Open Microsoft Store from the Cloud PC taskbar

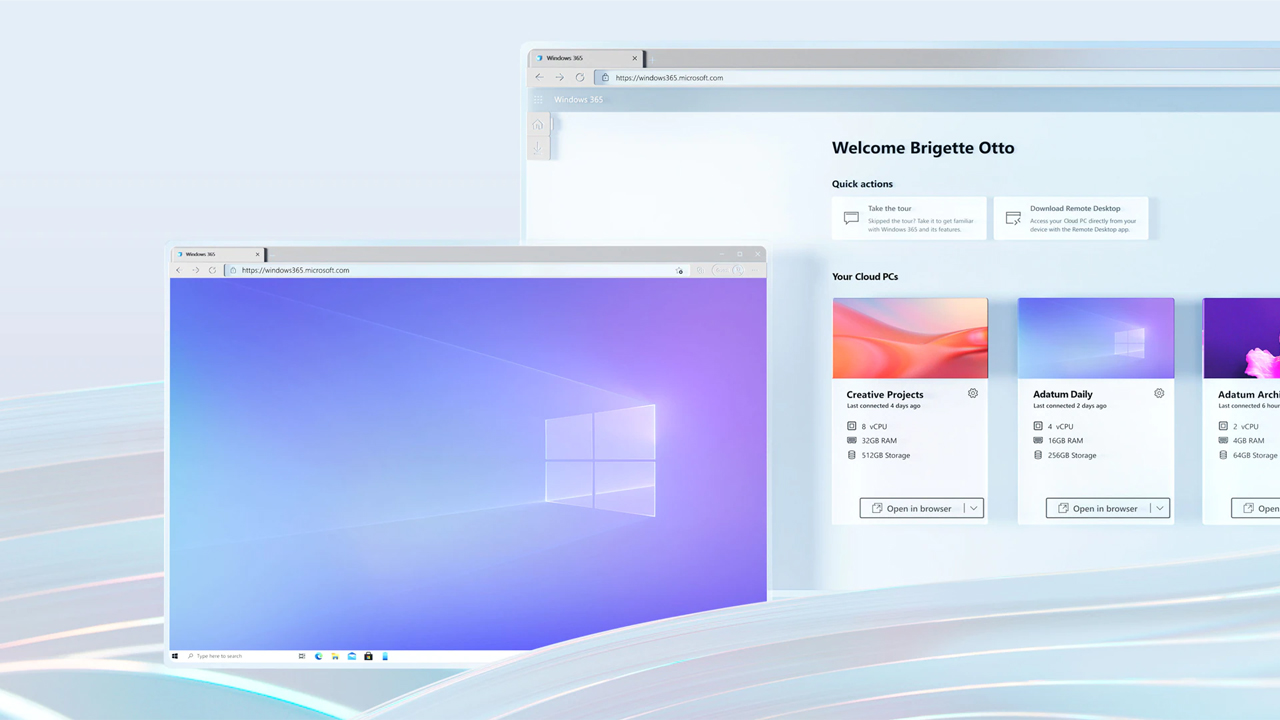pyautogui.click(x=368, y=656)
